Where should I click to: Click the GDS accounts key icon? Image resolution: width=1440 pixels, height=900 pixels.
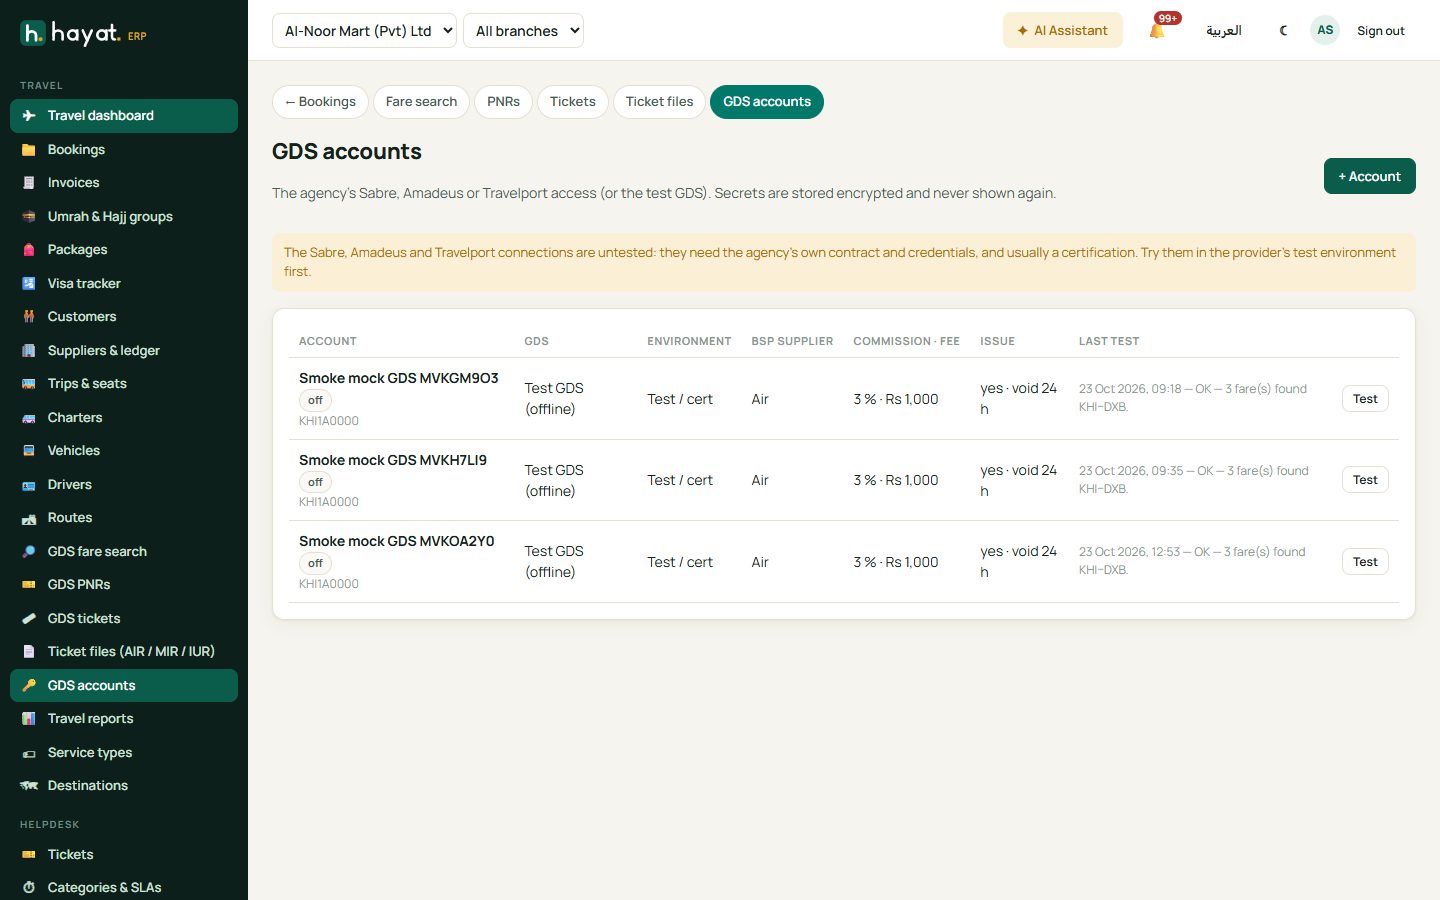[x=29, y=686]
